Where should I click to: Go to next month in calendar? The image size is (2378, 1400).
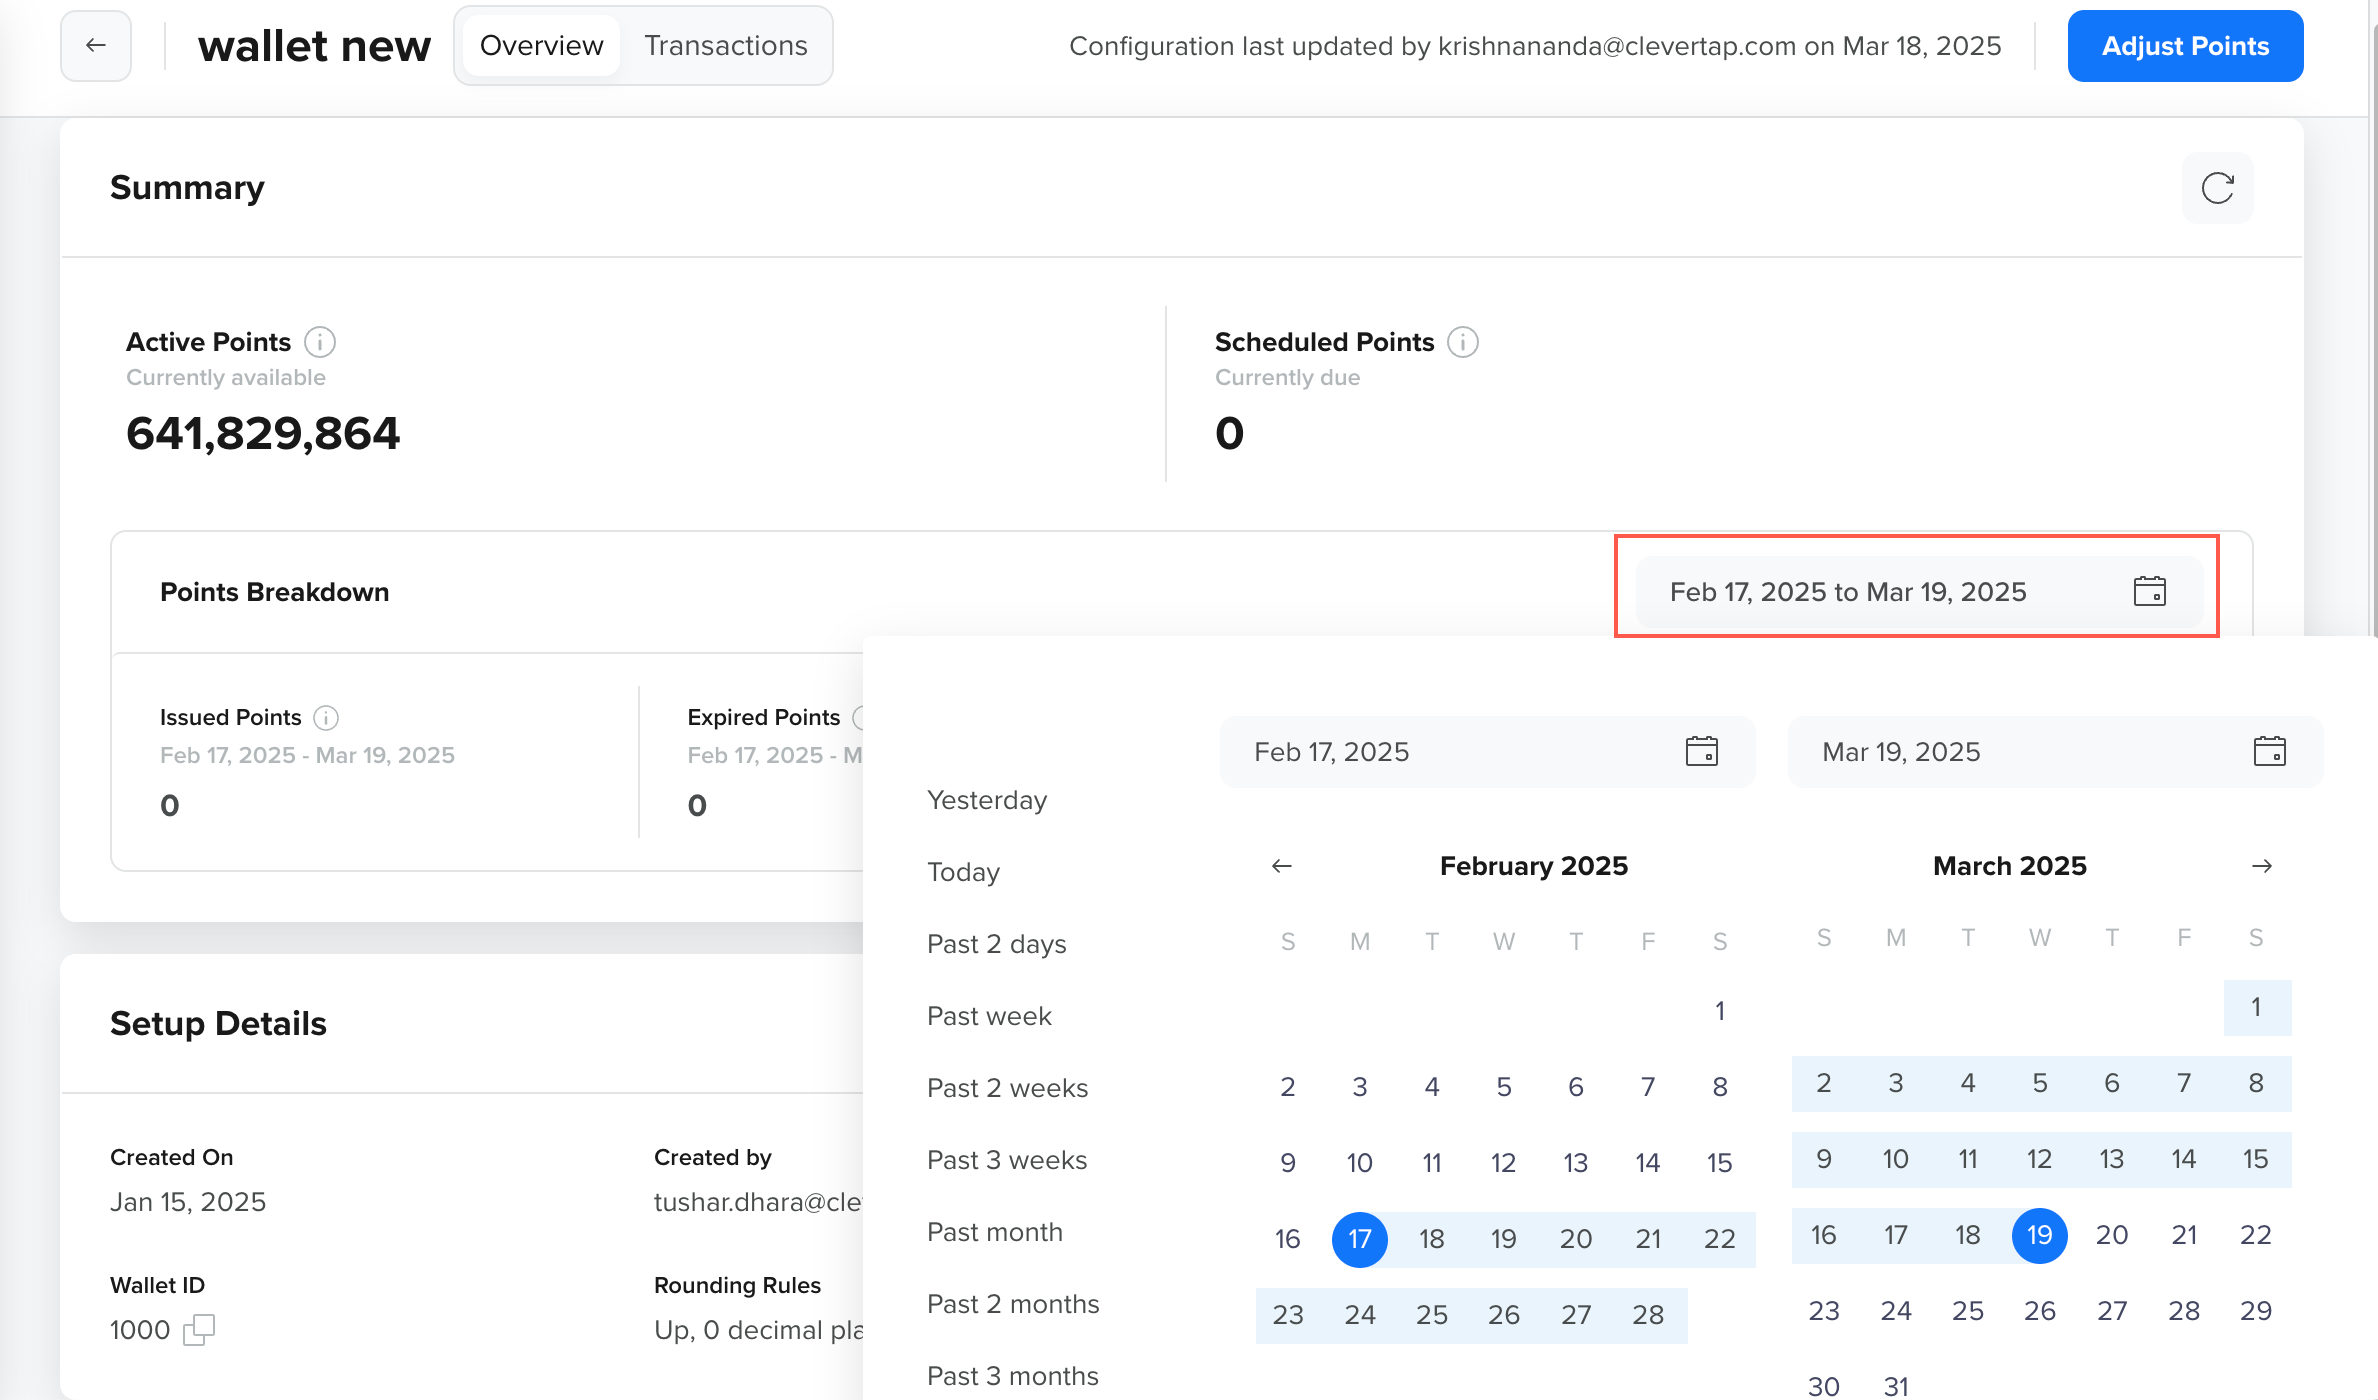click(x=2262, y=866)
